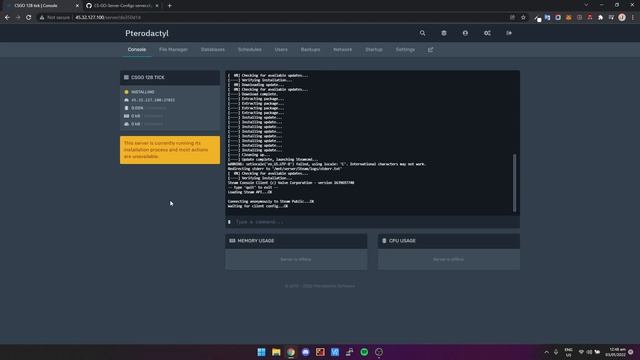Click the Chrome taskbar icon
This screenshot has height=360, width=640.
pos(291,352)
